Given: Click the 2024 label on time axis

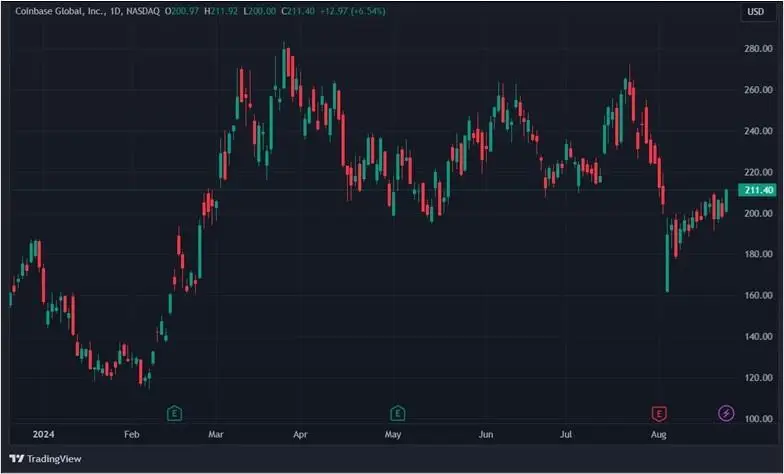Looking at the screenshot, I should (x=44, y=436).
